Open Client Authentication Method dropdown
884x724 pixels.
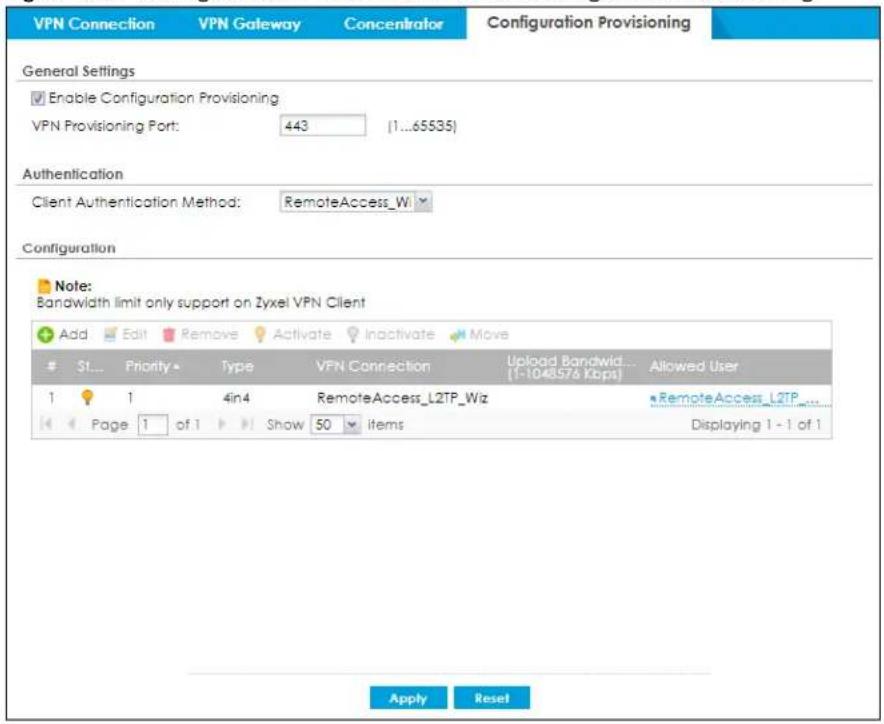423,202
